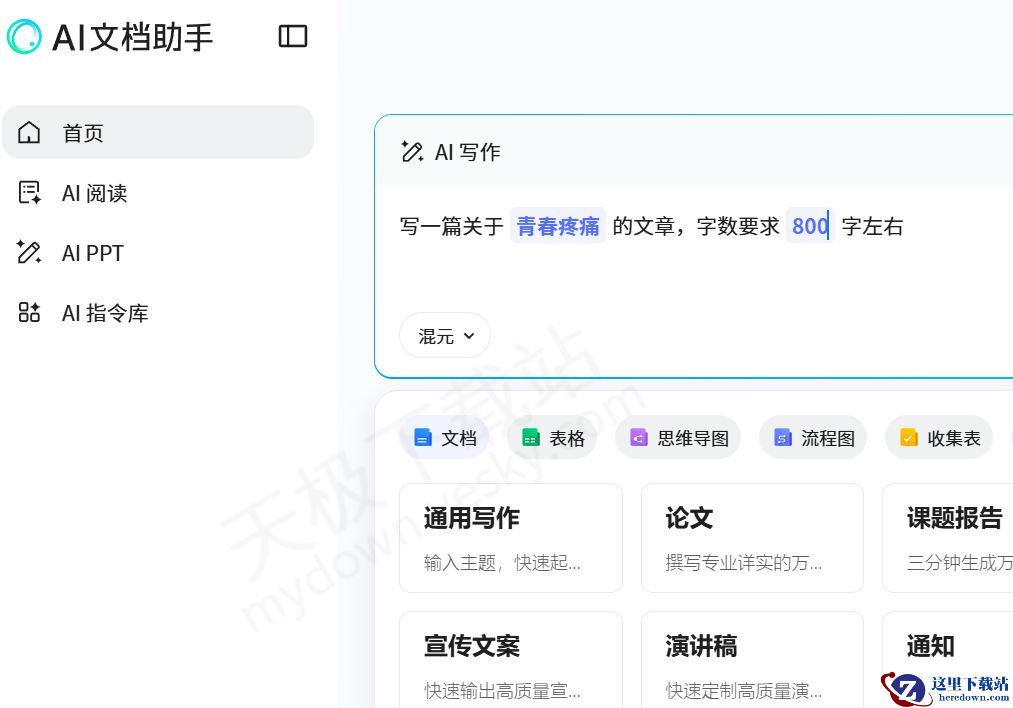Select the 思维导图 type tab
1013x708 pixels.
coord(678,438)
